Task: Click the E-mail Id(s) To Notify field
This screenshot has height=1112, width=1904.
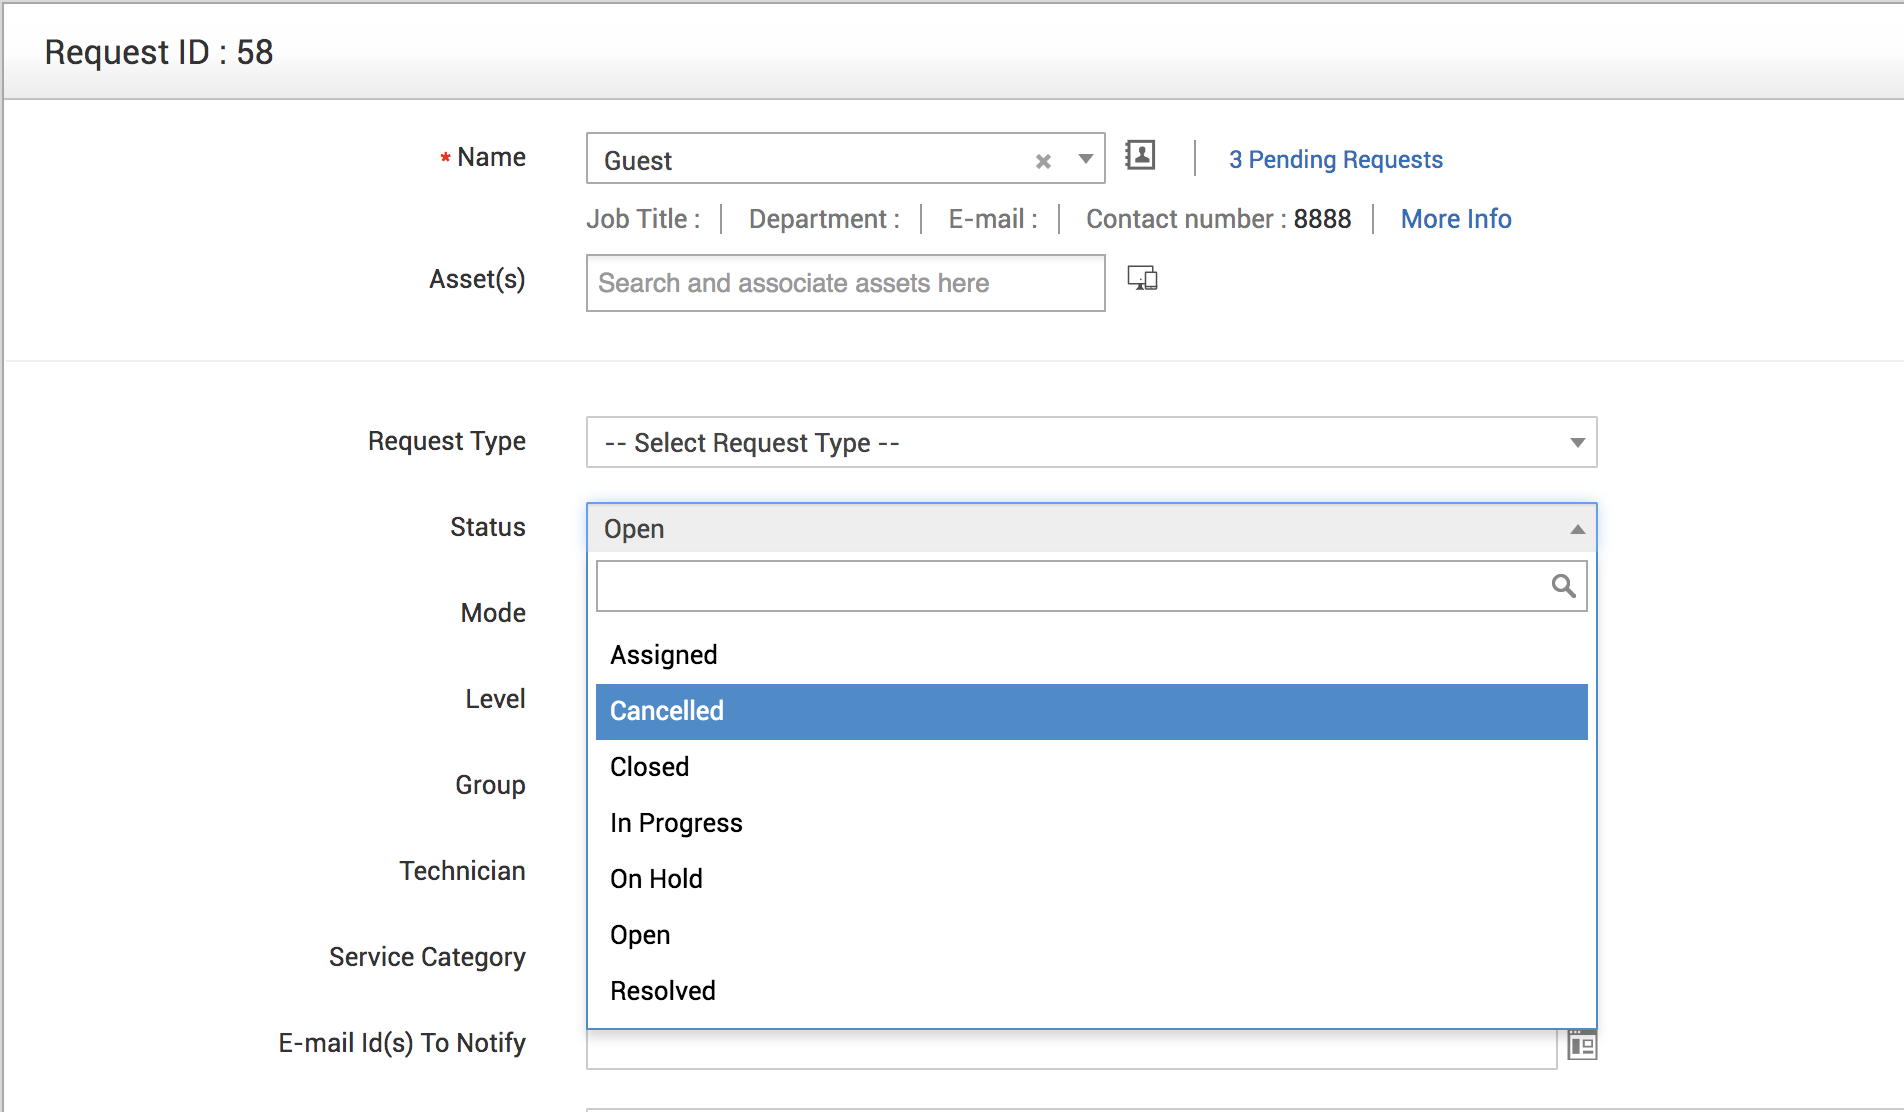Action: (x=1071, y=1049)
